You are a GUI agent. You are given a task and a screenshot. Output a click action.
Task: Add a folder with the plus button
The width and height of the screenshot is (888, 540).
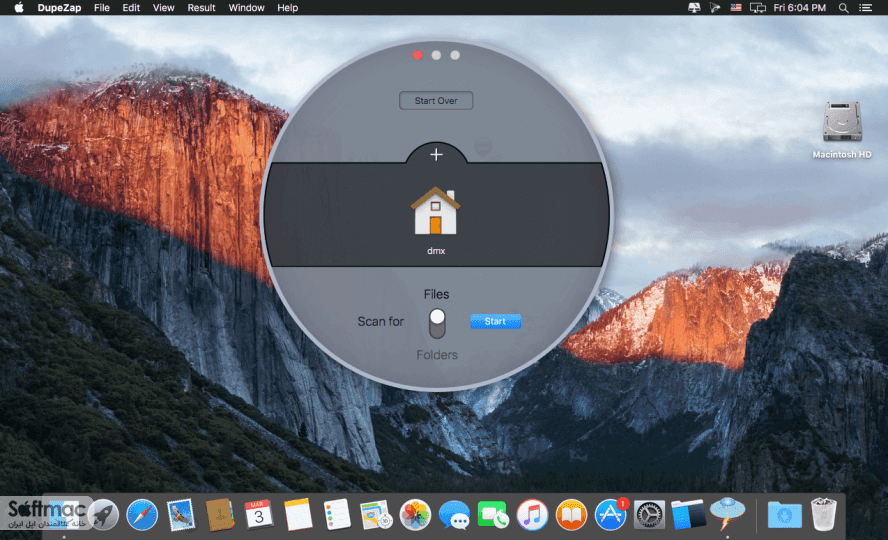(x=436, y=155)
